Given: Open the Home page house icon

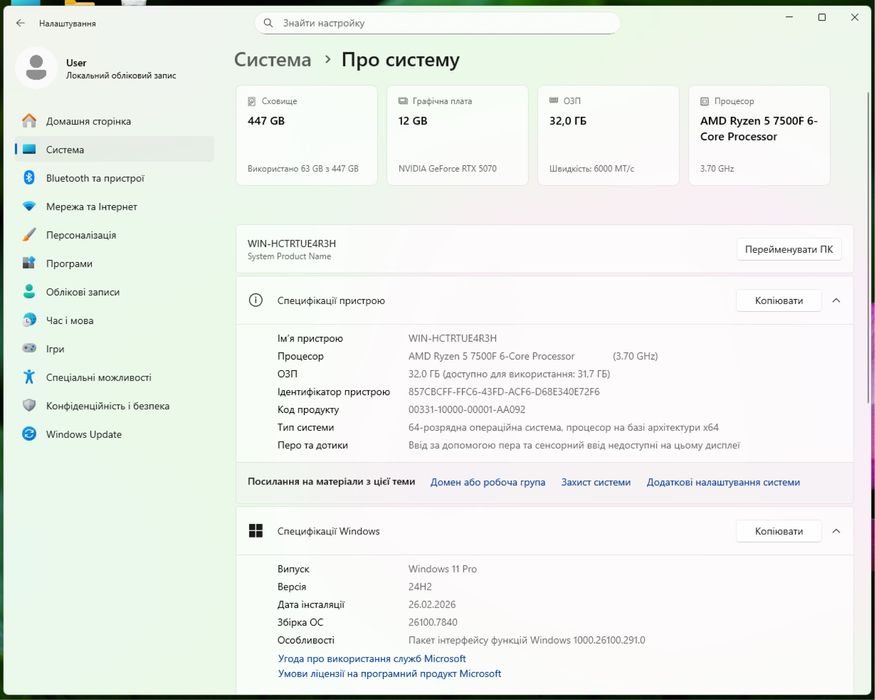Looking at the screenshot, I should tap(29, 121).
